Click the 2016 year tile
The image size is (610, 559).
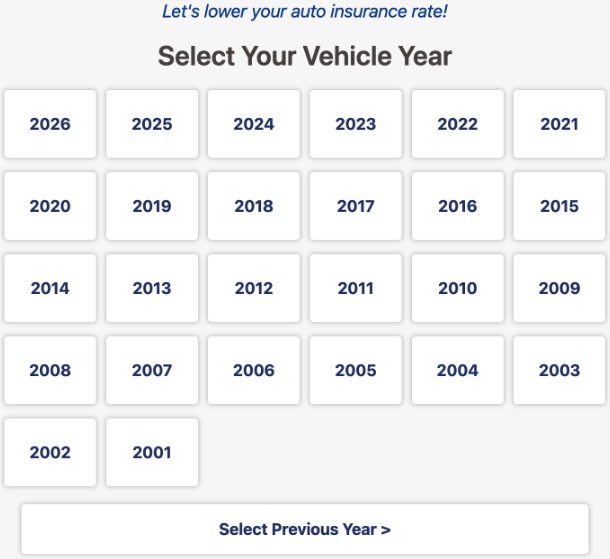(458, 206)
